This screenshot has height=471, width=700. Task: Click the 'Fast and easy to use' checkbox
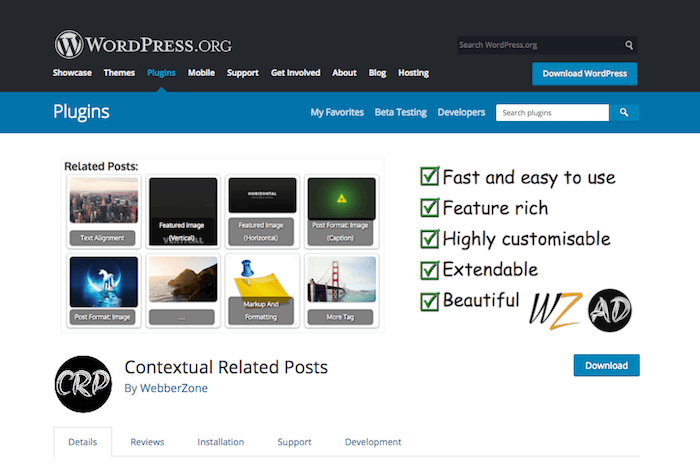429,176
